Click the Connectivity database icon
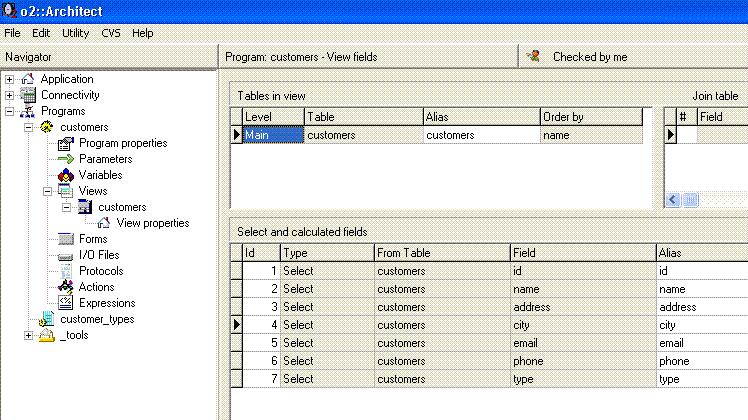Viewport: 748px width, 420px height. [28, 95]
